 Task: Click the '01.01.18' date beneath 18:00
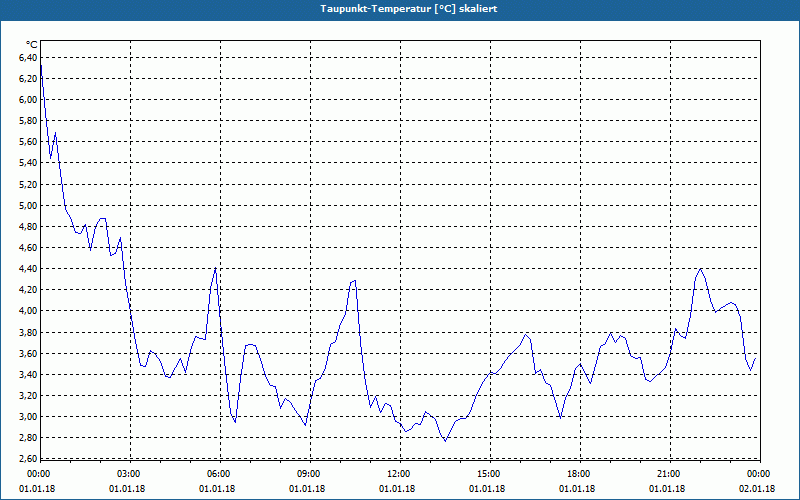577,489
